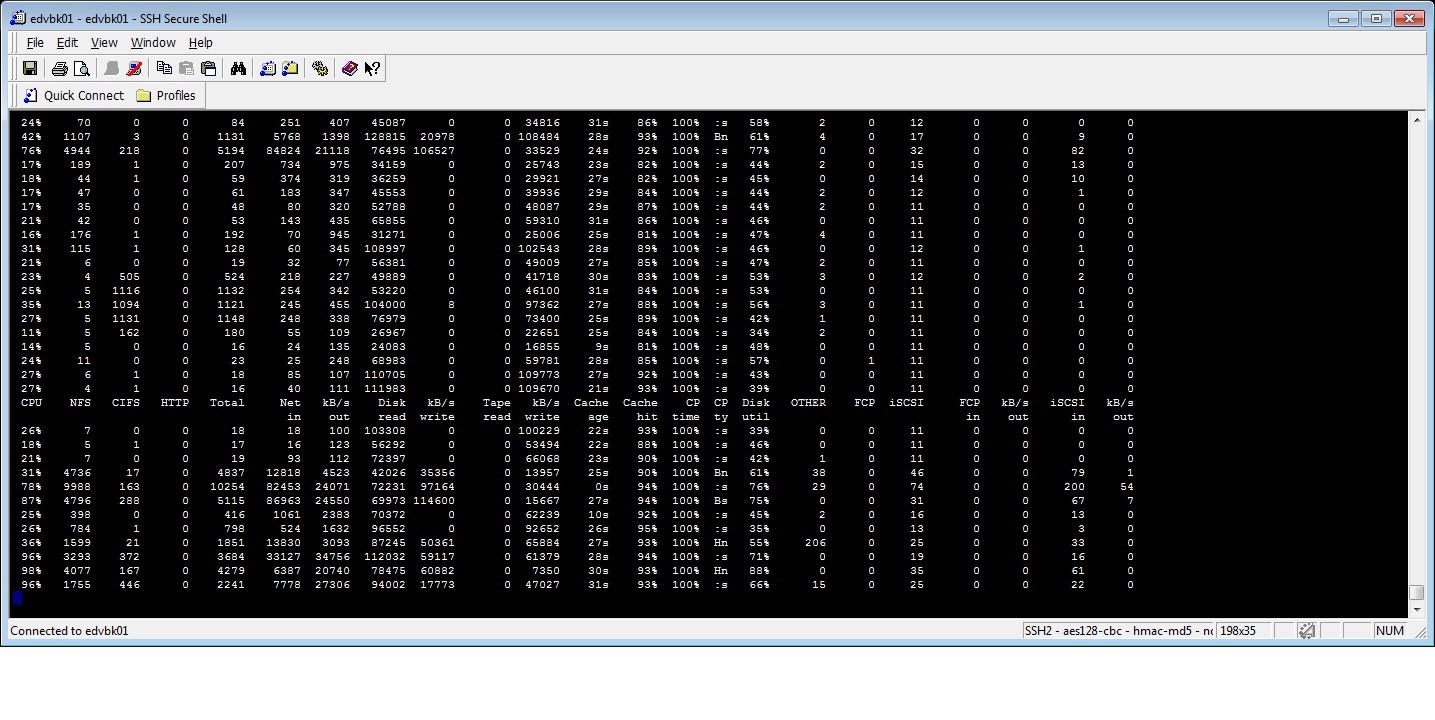Viewport: 1435px width, 720px height.
Task: Click the "OTHER" column header
Action: click(808, 403)
